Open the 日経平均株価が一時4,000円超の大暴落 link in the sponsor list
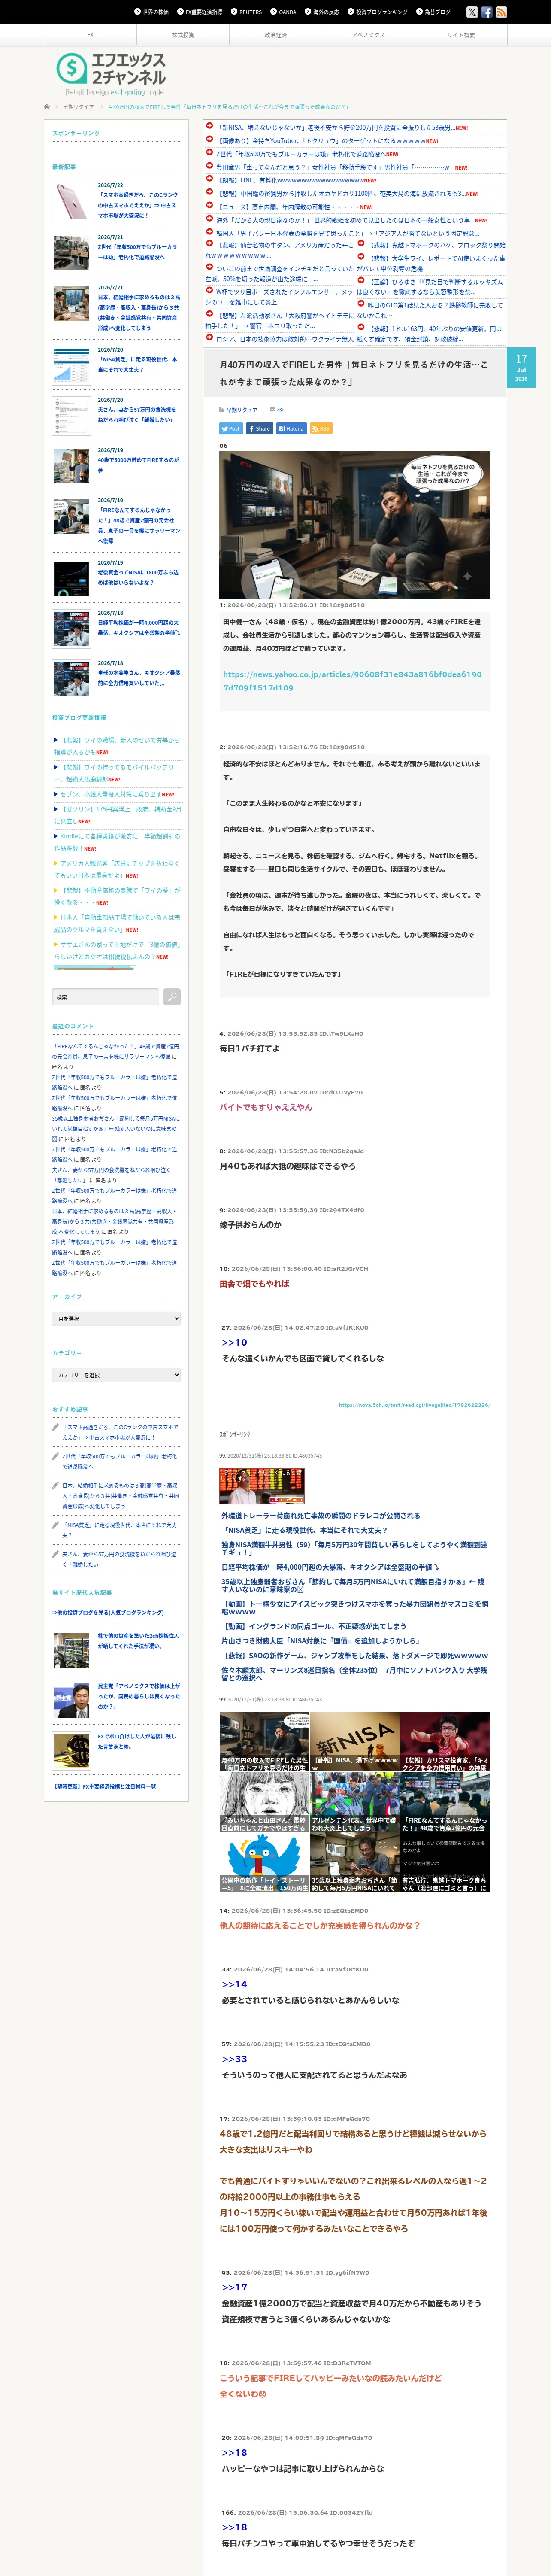Viewport: 551px width, 2576px height. point(329,1567)
